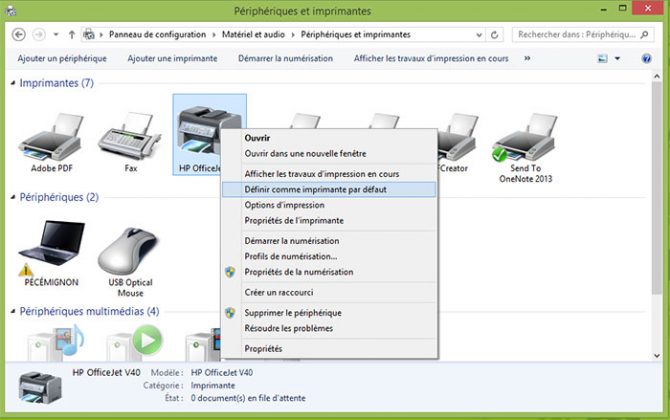This screenshot has height=420, width=670.
Task: Choose Supprimer le périphérique
Action: 329,313
